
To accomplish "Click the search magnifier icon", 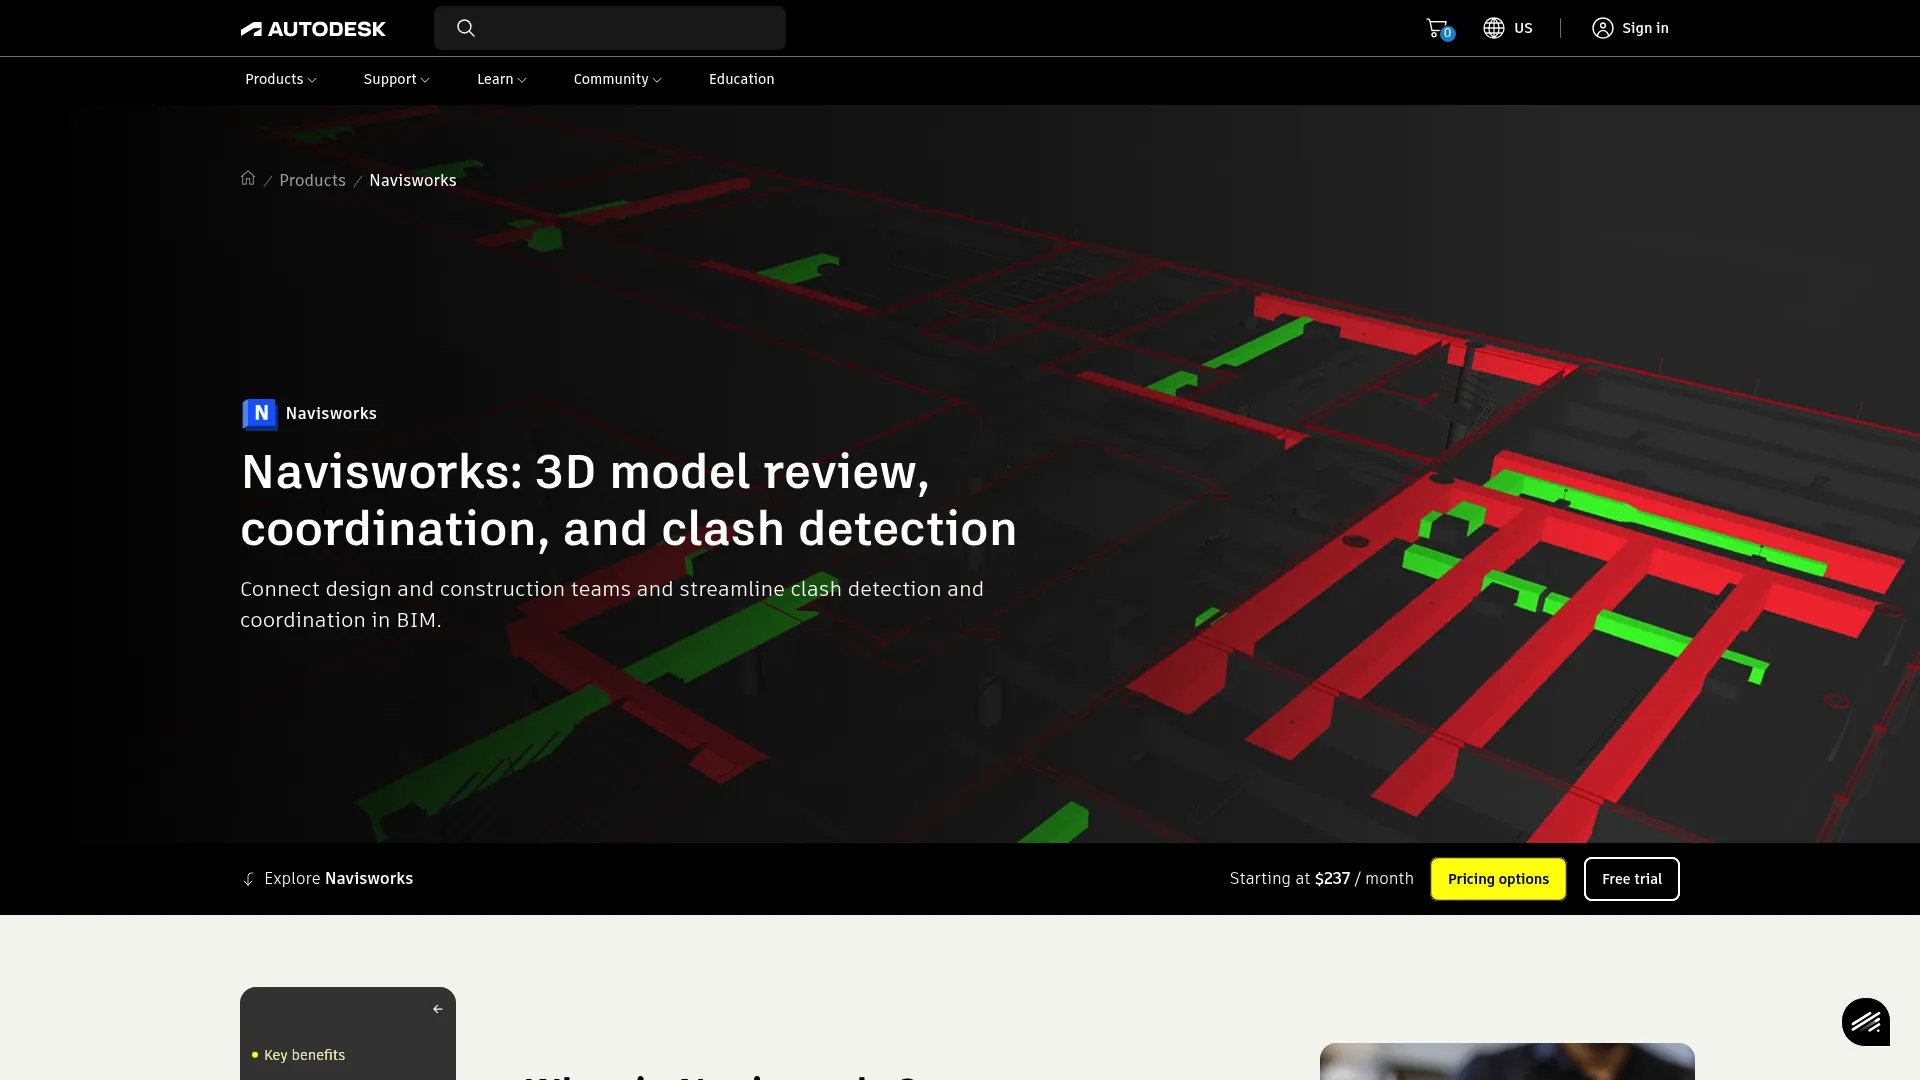I will tap(466, 28).
